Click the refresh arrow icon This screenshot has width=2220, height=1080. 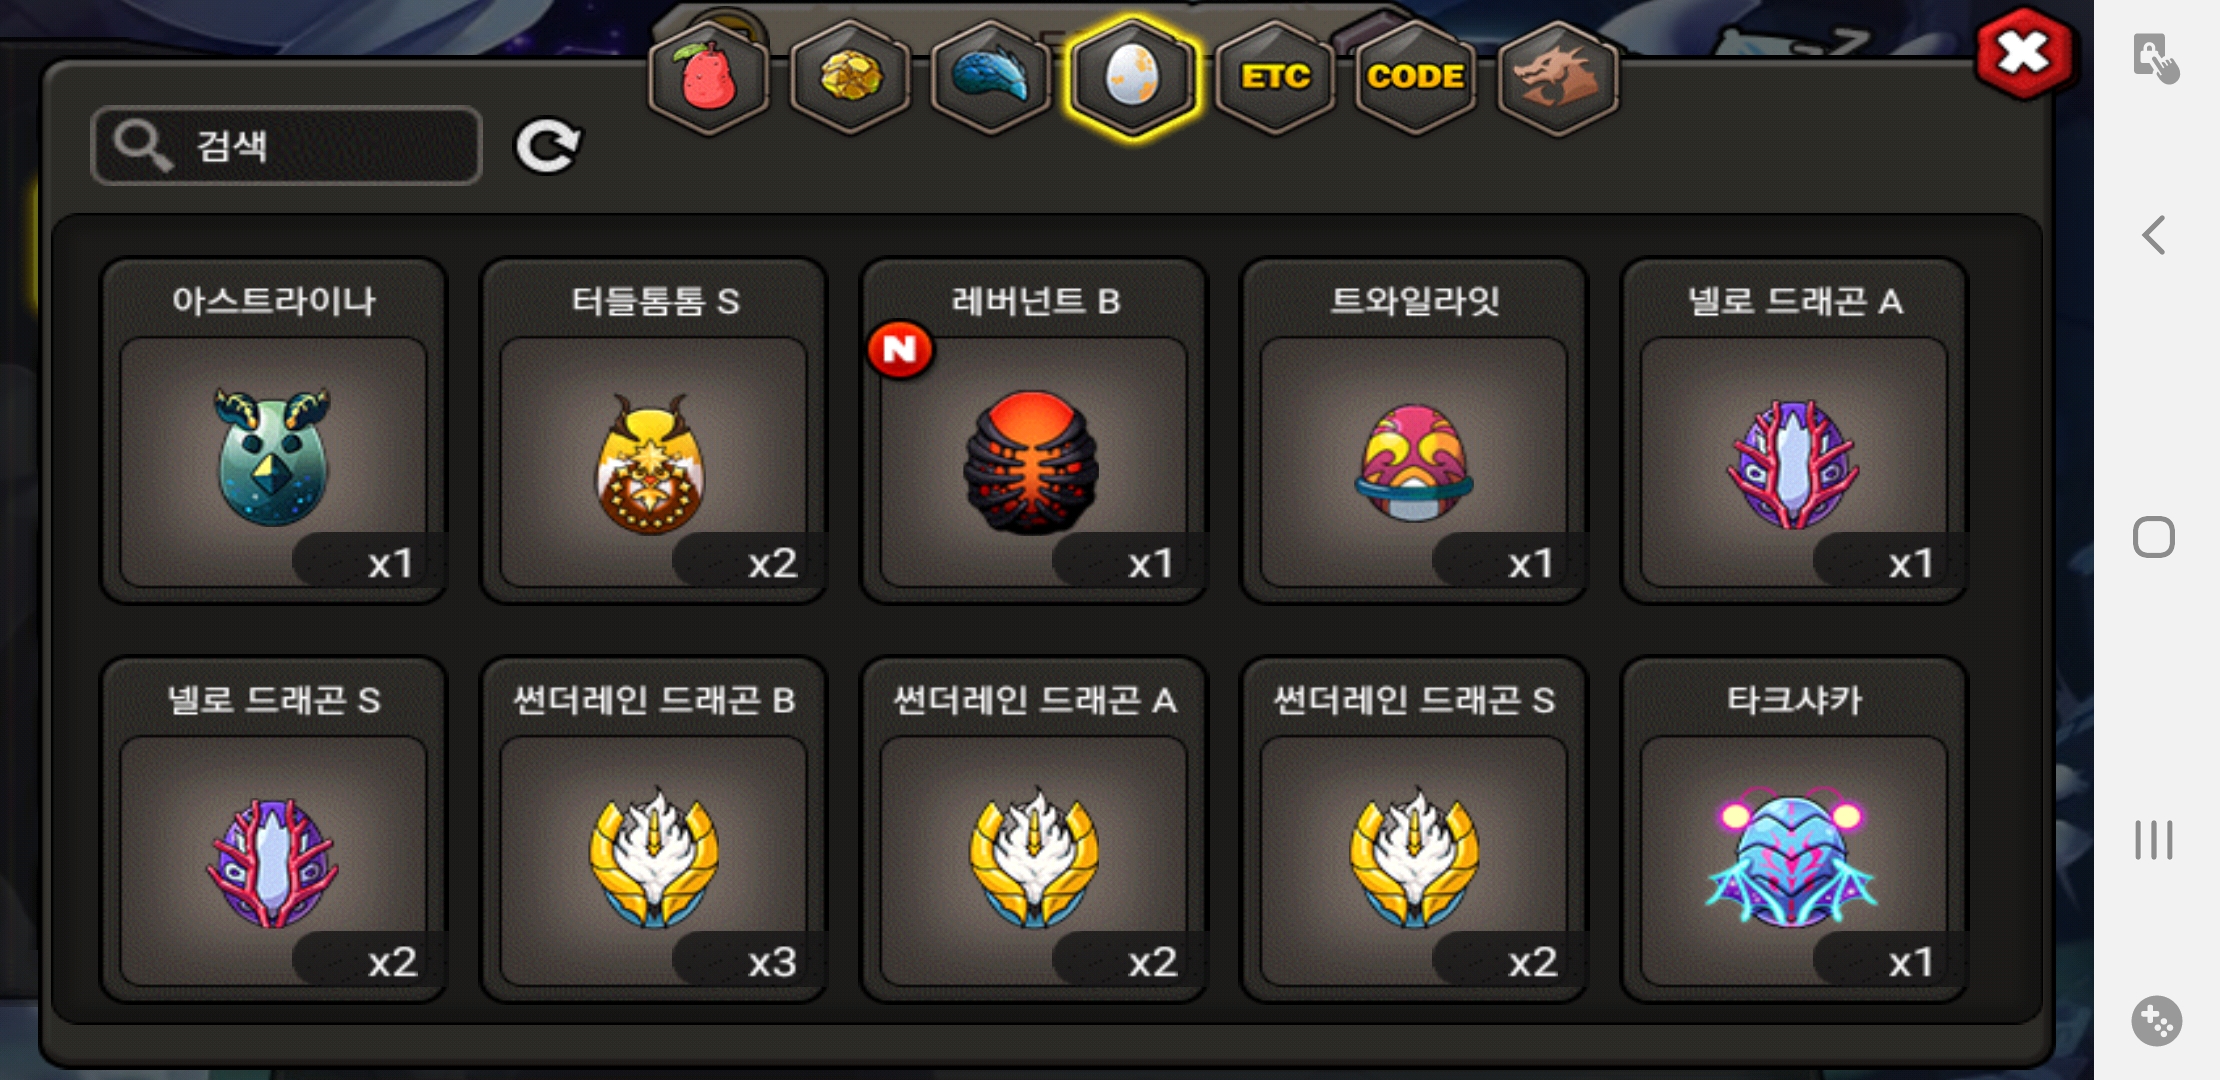[547, 146]
